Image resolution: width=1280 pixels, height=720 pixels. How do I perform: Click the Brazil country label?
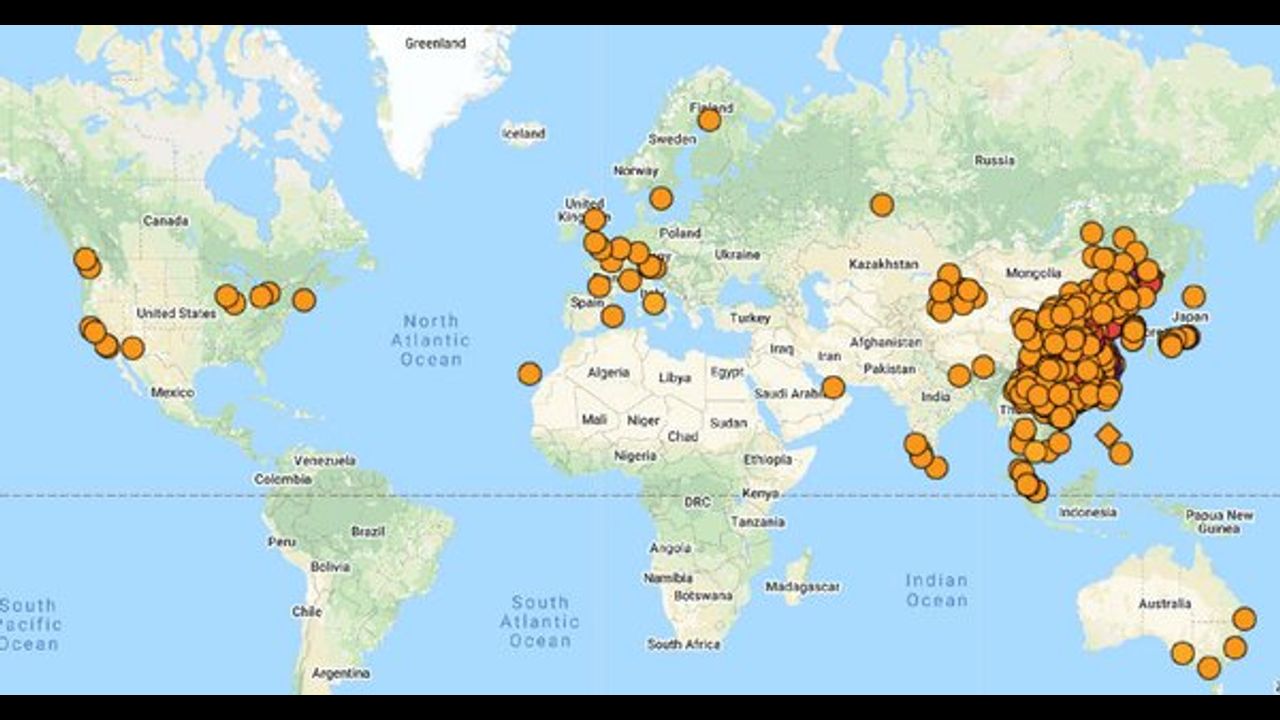tap(368, 532)
